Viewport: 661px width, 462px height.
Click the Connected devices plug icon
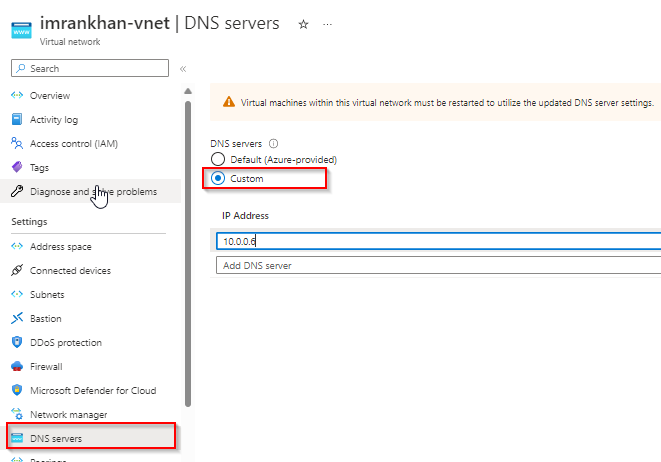[17, 270]
